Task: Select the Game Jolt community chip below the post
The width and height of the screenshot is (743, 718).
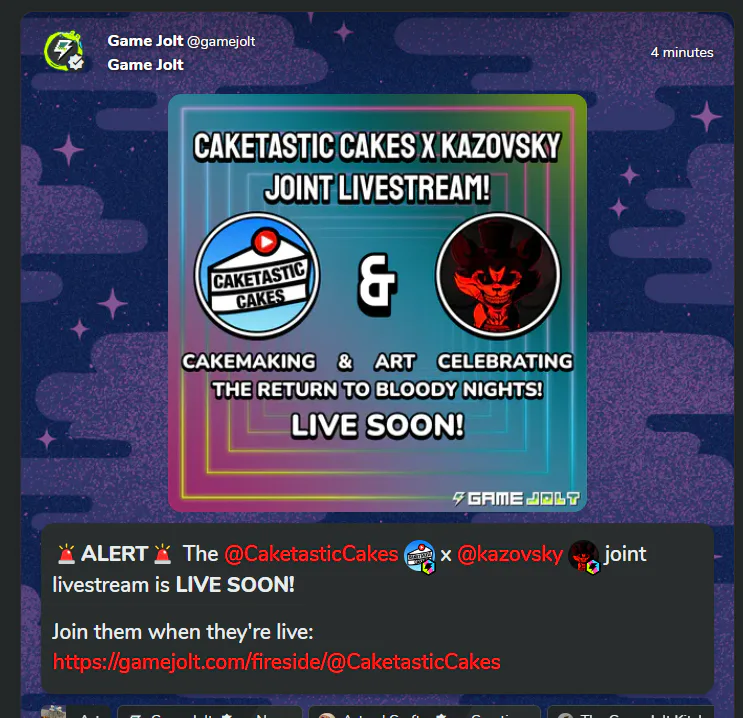Action: (x=209, y=712)
